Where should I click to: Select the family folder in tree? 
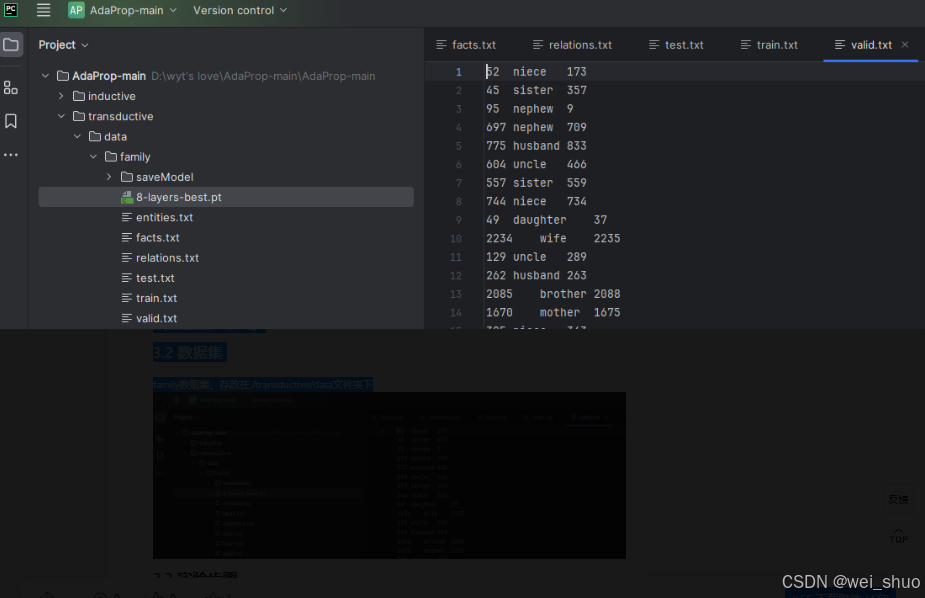click(x=128, y=157)
